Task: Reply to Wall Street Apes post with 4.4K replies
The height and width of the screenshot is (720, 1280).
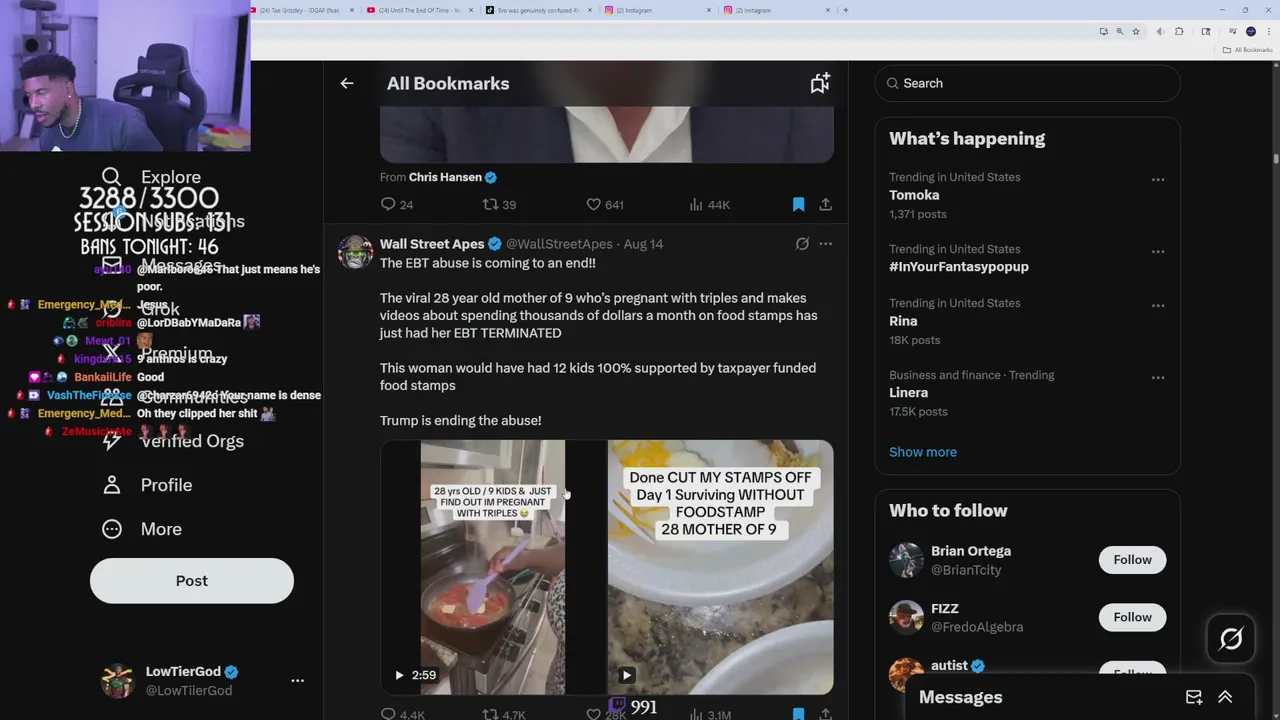Action: coord(402,714)
